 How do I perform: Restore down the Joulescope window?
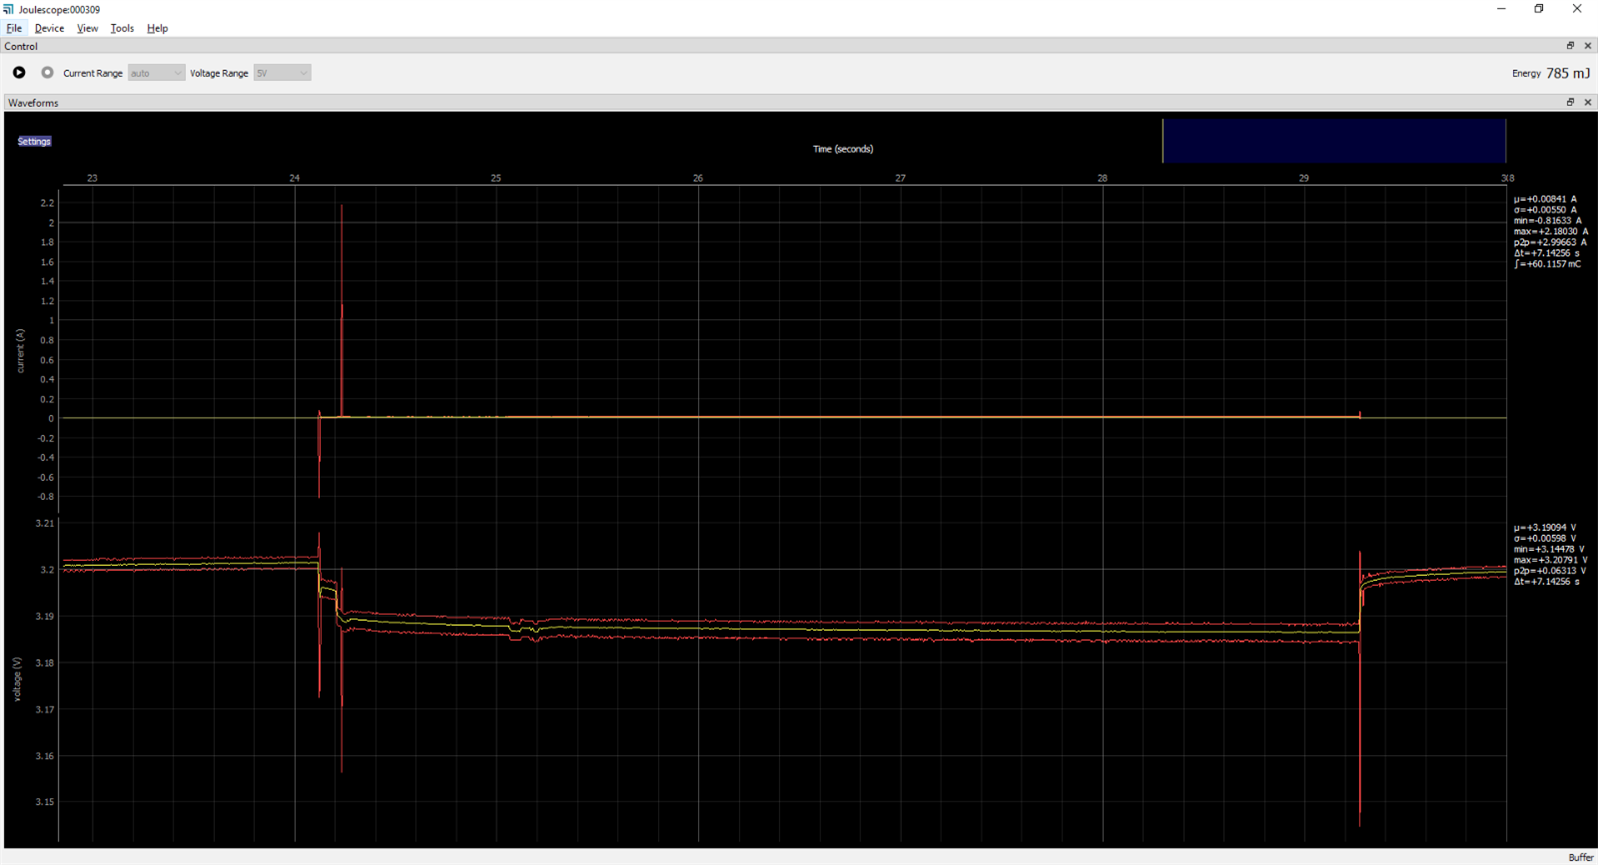pyautogui.click(x=1539, y=9)
